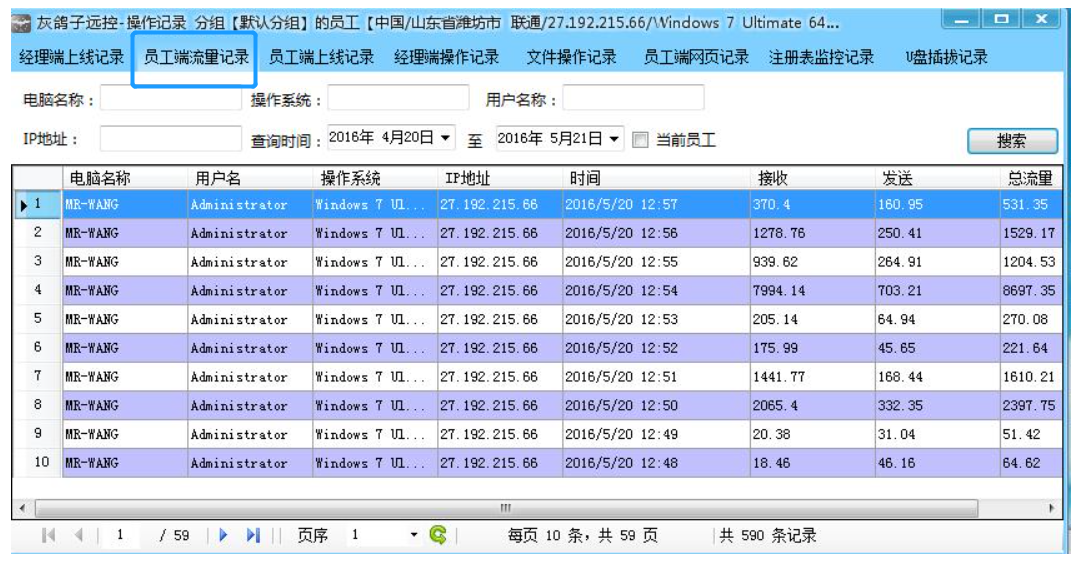Click the horizontal scrollbar right arrow

[x=1051, y=508]
